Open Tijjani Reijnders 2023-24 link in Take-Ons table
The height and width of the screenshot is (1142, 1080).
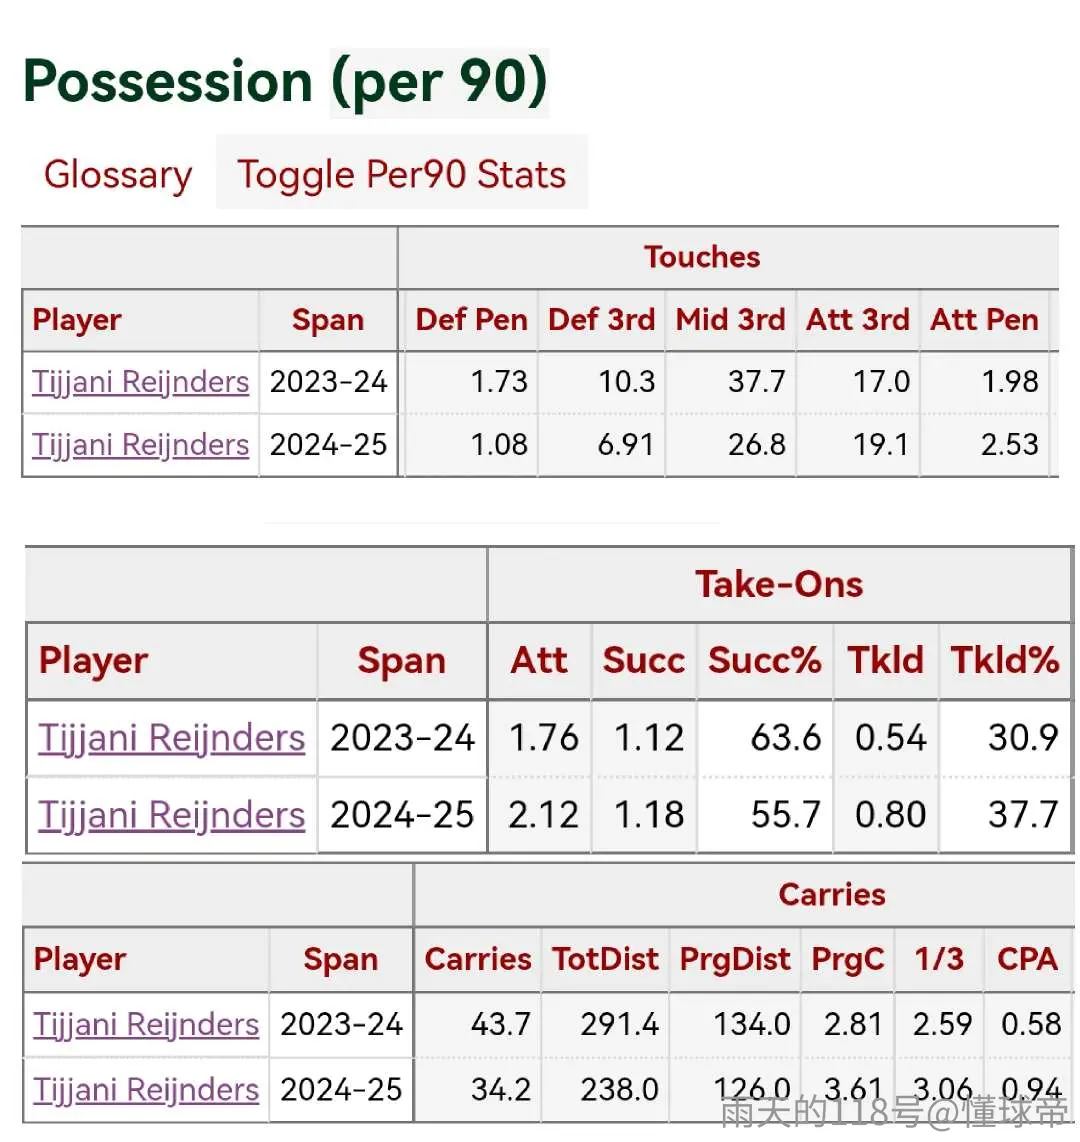coord(172,738)
